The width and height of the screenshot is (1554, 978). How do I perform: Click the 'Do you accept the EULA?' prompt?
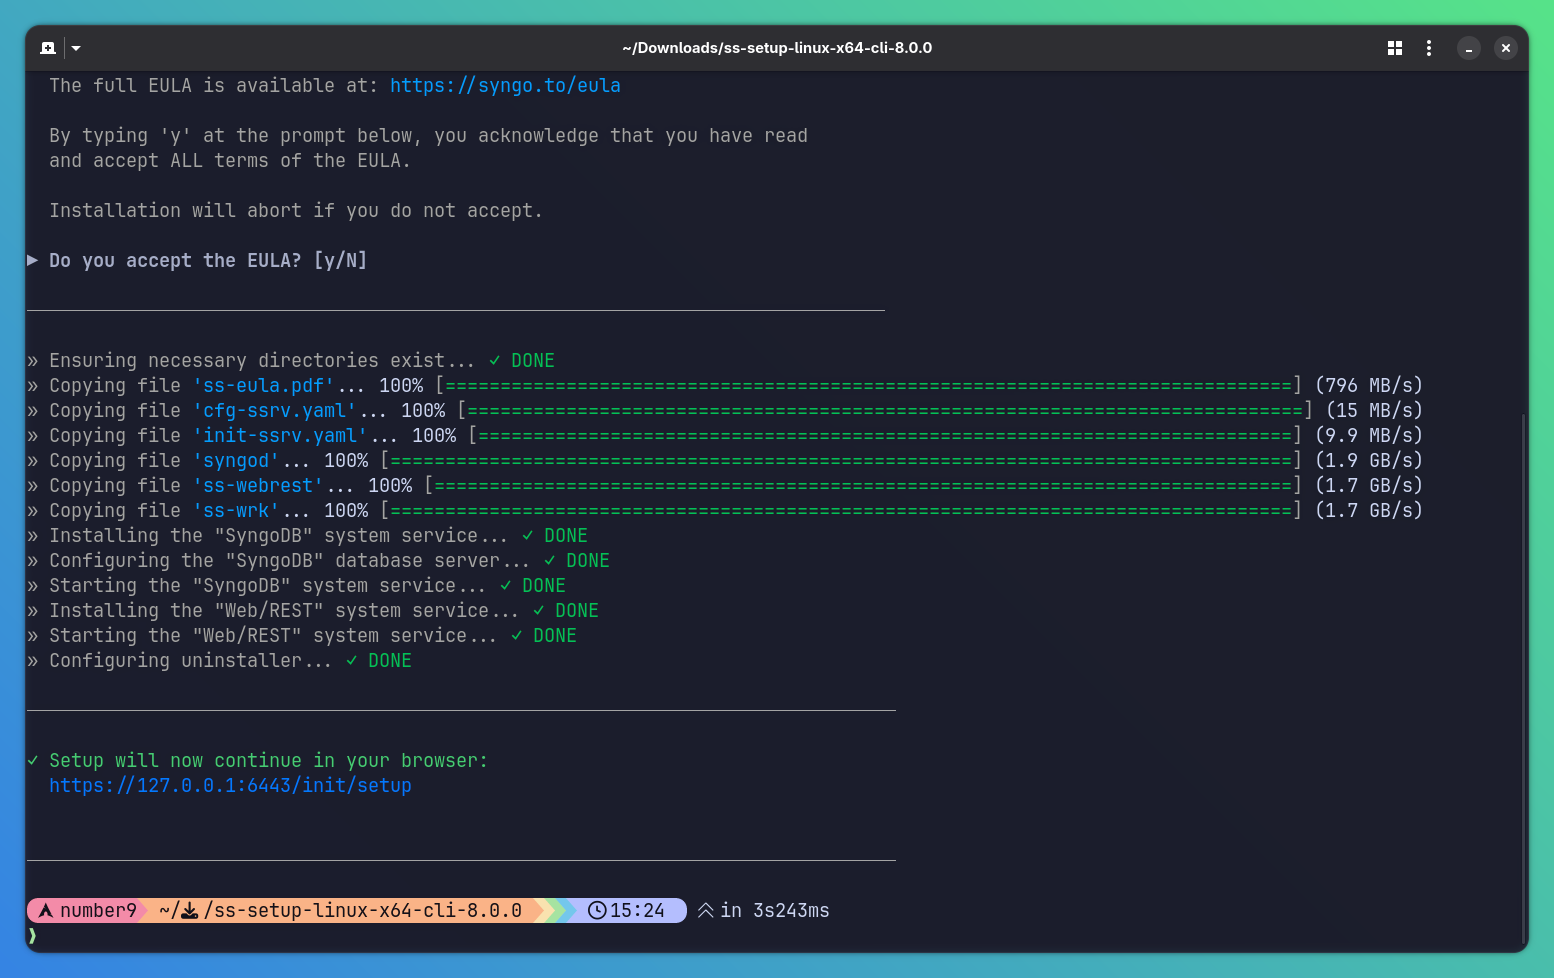[208, 261]
